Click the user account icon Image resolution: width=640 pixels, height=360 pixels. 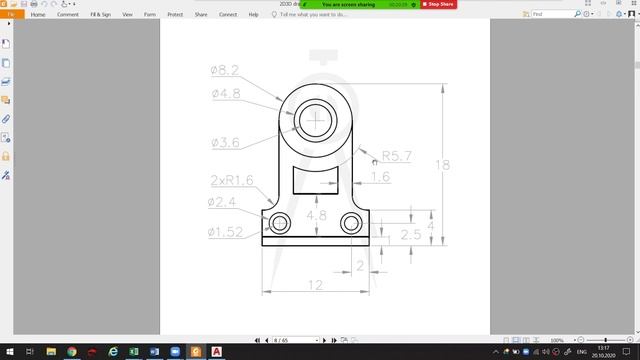click(631, 14)
